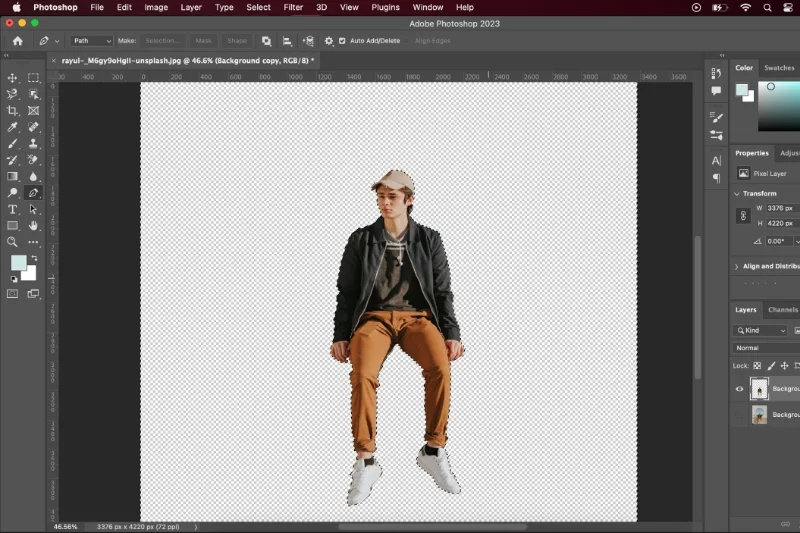Toggle lock transparent pixels
The height and width of the screenshot is (533, 800).
(x=757, y=366)
